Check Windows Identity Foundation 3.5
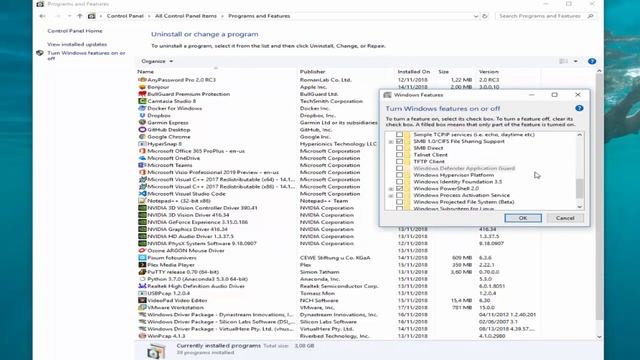This screenshot has height=360, width=640. point(399,182)
